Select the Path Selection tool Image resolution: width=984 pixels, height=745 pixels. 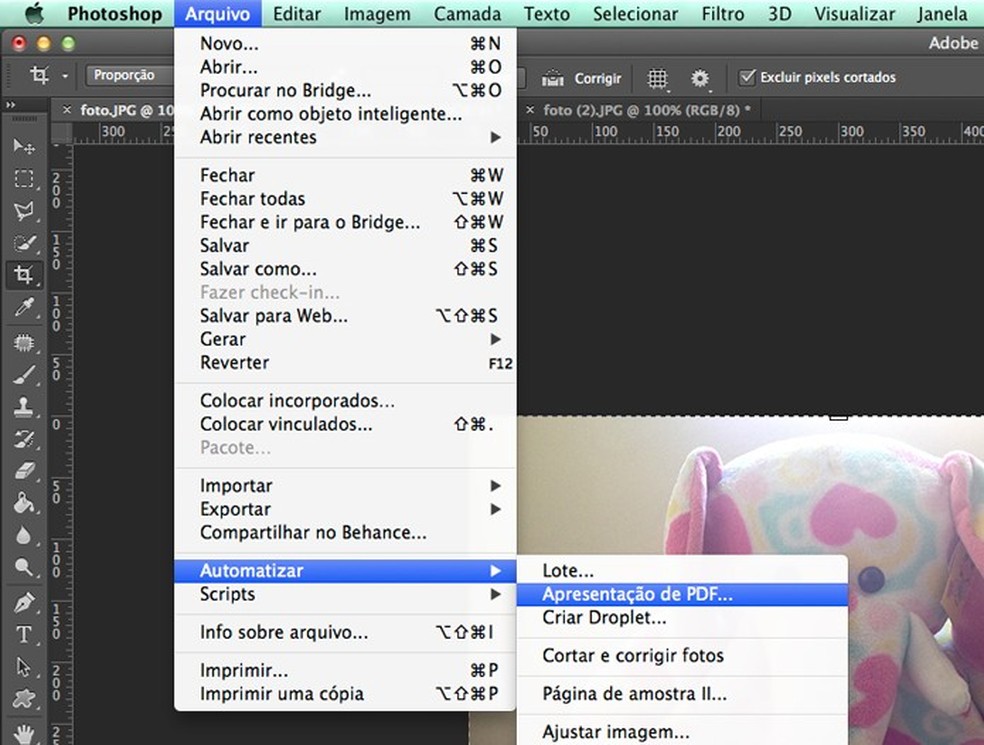coord(24,667)
